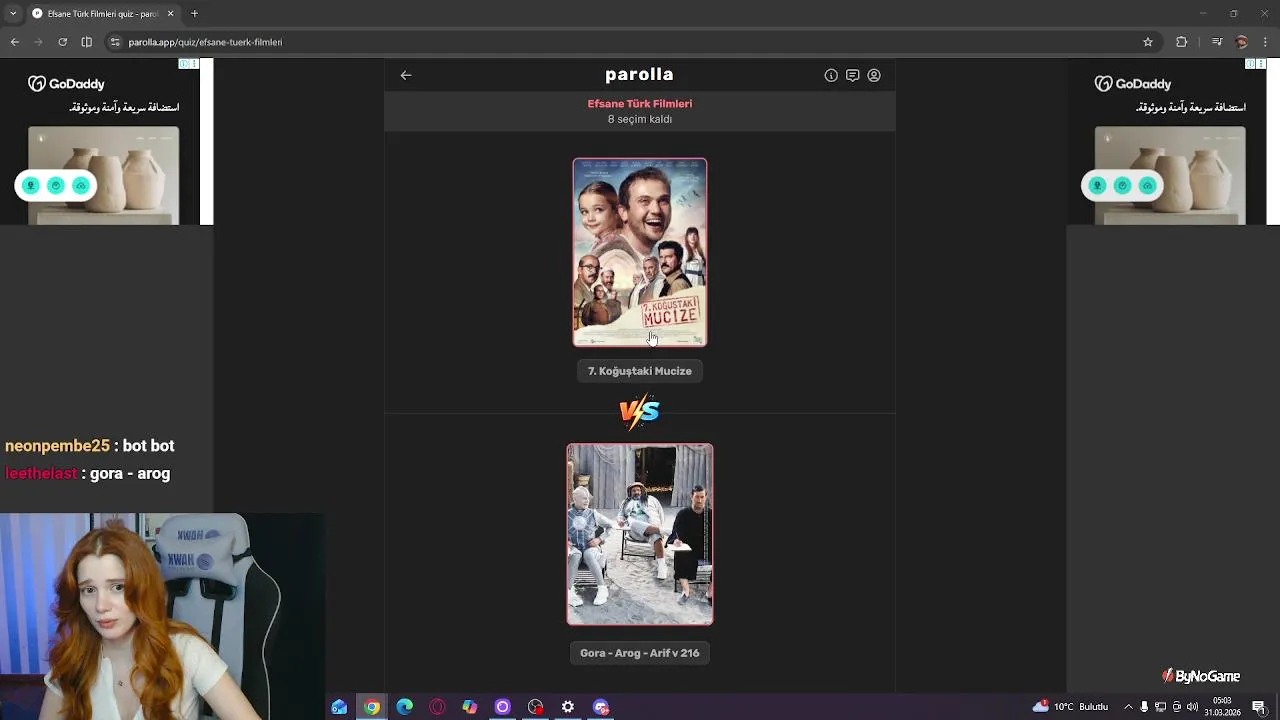Click the address bar URL field
The height and width of the screenshot is (720, 1280).
[x=630, y=42]
